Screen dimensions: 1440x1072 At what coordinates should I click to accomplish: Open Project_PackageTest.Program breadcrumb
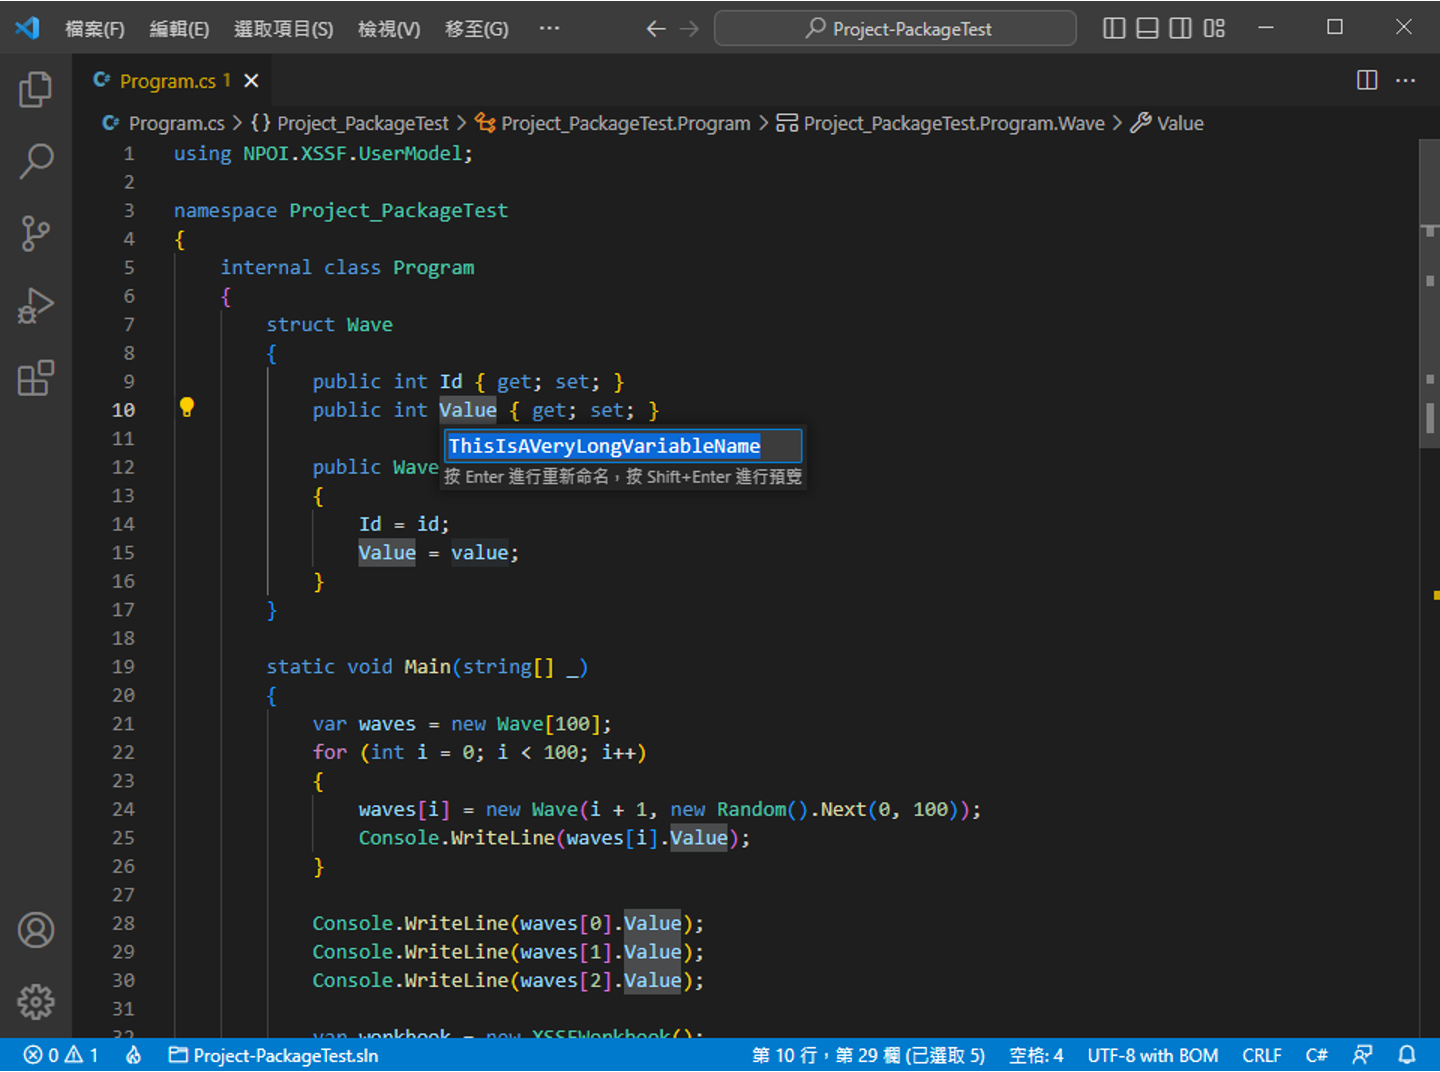click(613, 123)
